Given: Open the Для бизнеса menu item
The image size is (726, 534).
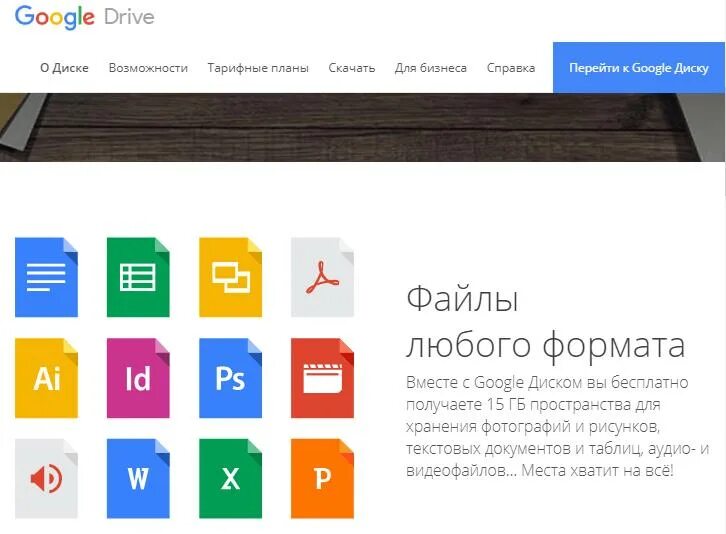Looking at the screenshot, I should pos(431,68).
